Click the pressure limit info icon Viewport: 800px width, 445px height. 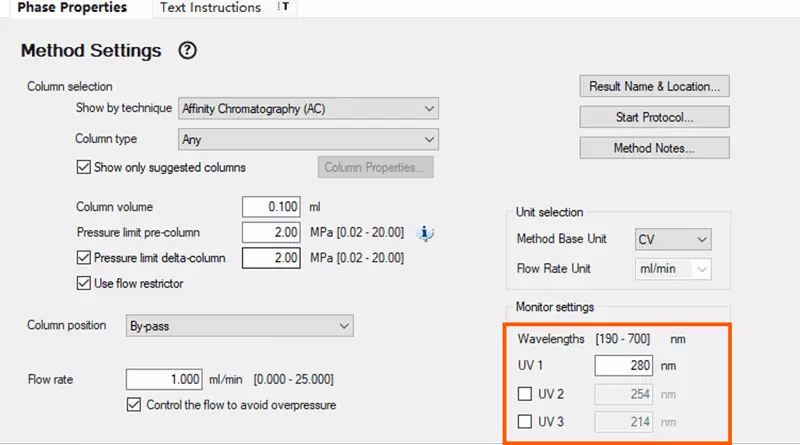pos(426,233)
